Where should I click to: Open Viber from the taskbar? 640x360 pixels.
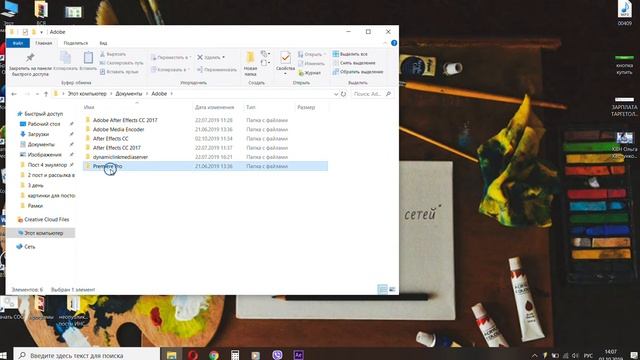tap(277, 355)
